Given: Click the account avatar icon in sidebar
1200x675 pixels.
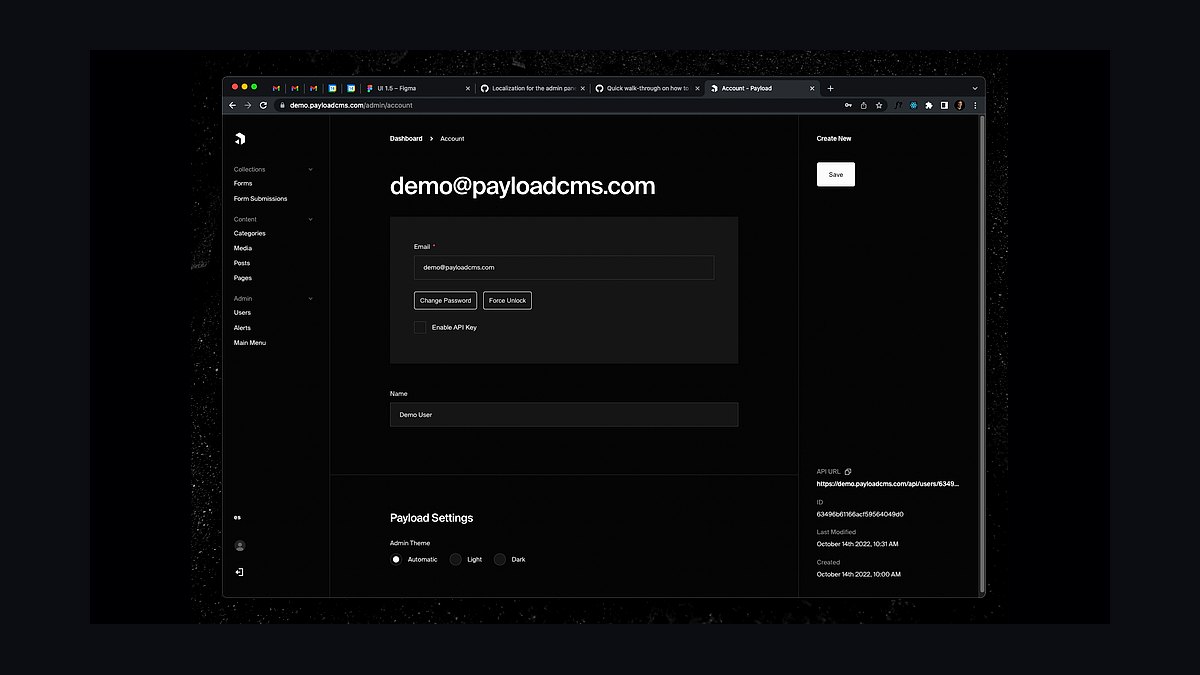Looking at the screenshot, I should (240, 546).
